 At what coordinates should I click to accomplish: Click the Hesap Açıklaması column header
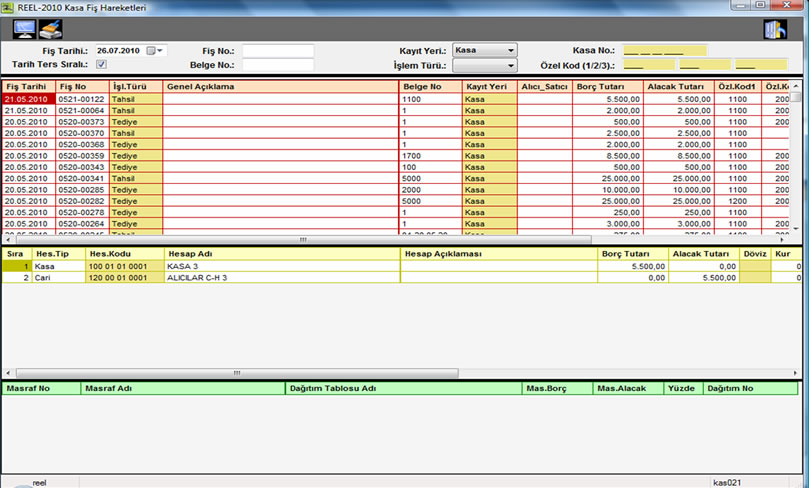point(499,254)
